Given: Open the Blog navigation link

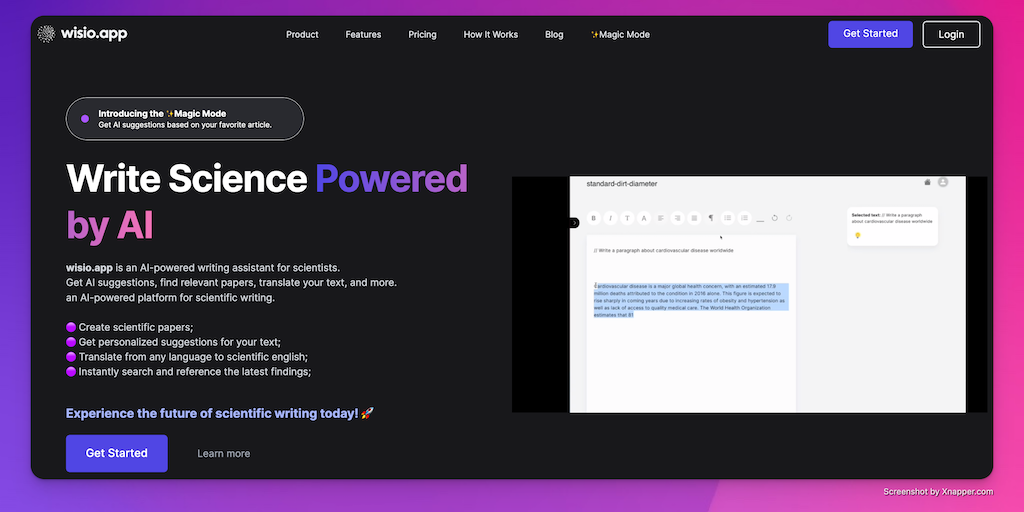Looking at the screenshot, I should (554, 35).
